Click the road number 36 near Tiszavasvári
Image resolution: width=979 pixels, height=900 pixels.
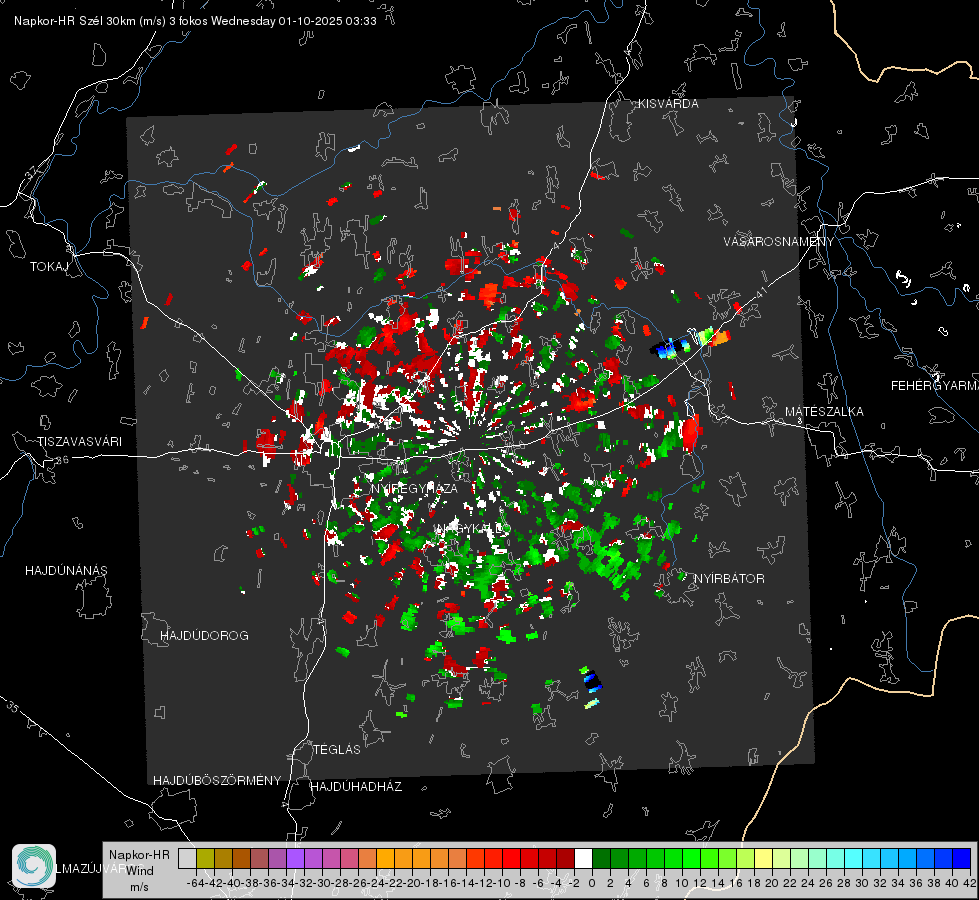(62, 460)
